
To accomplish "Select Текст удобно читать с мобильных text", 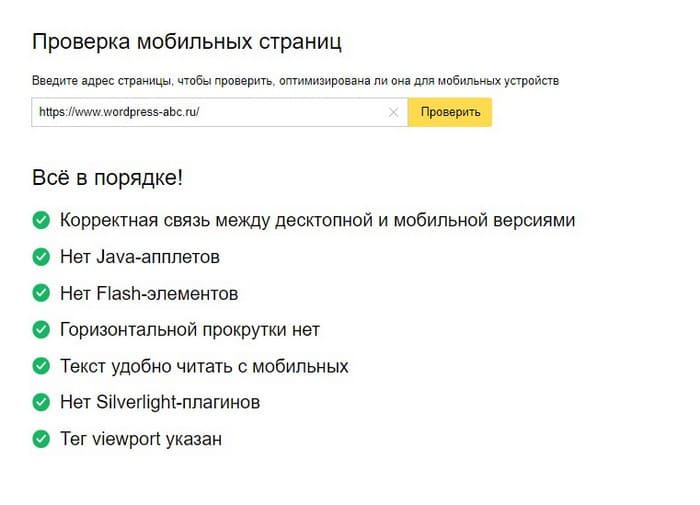I will tap(204, 367).
